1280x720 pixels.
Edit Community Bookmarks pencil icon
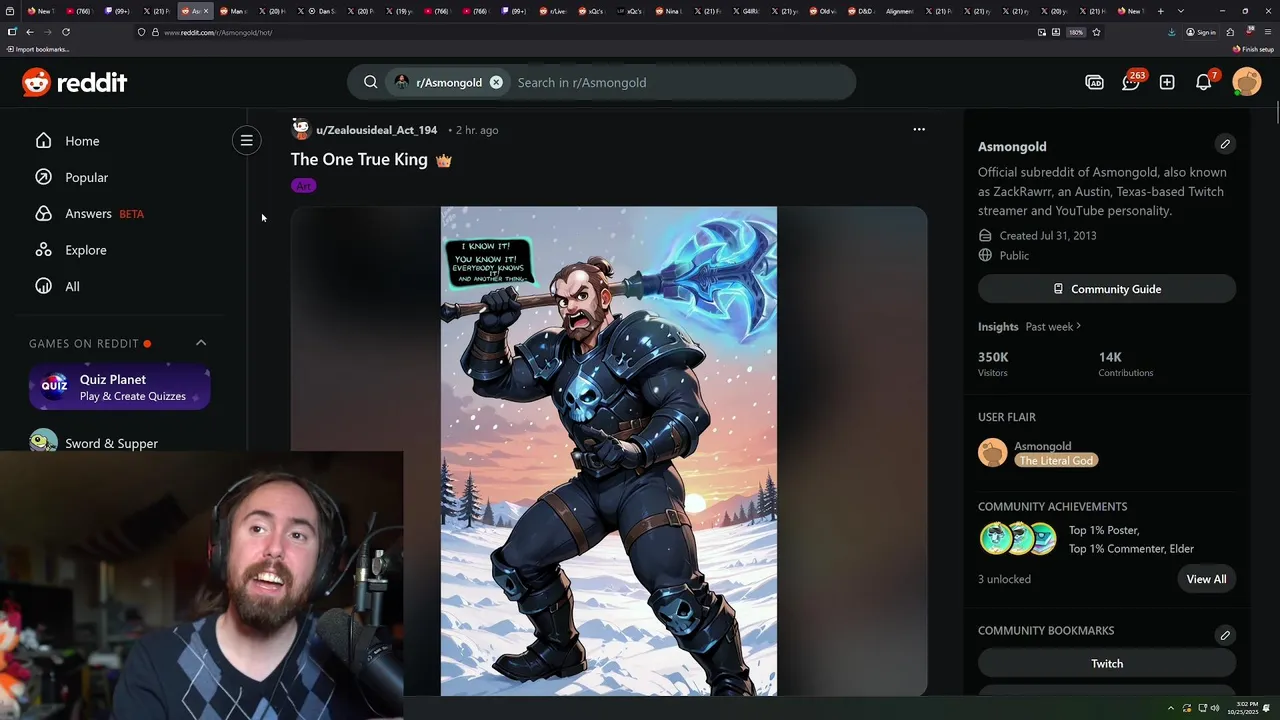coord(1225,635)
